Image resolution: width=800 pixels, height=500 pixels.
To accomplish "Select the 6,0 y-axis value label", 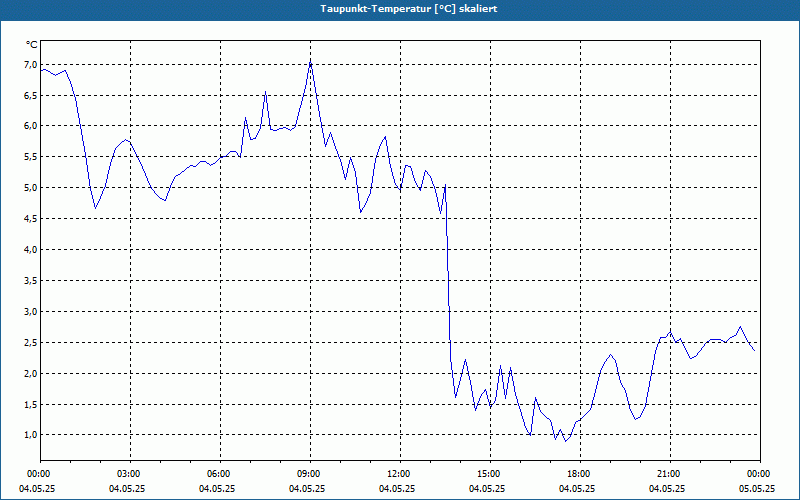I will pyautogui.click(x=30, y=126).
